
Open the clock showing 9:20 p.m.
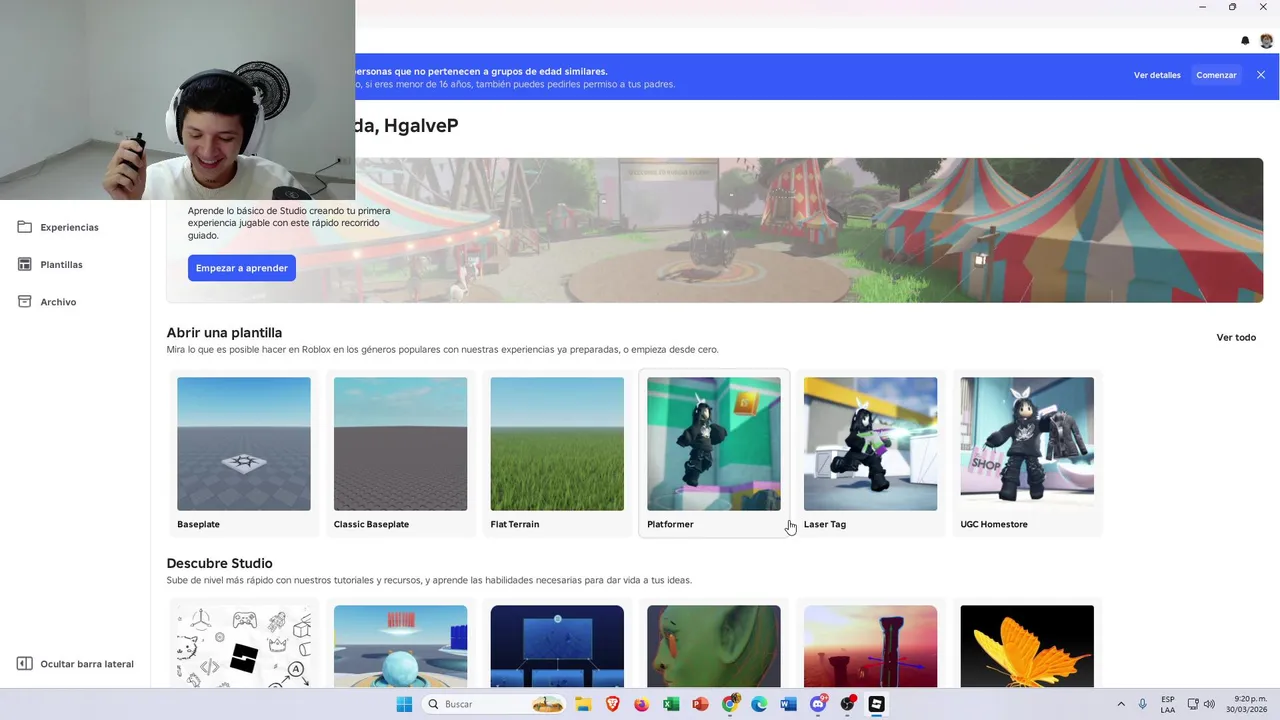pos(1246,704)
